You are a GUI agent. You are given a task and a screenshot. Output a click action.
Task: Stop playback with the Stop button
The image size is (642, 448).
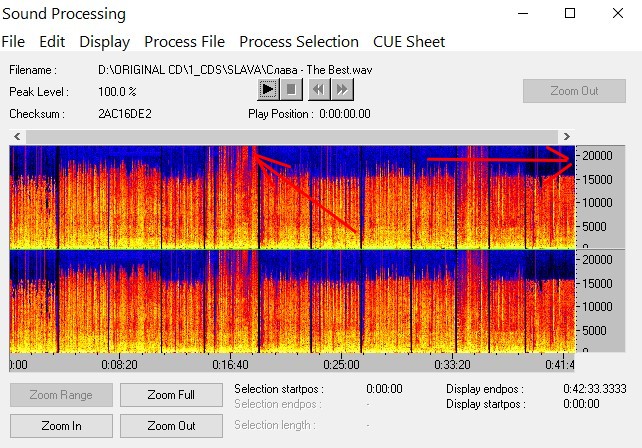pos(291,89)
